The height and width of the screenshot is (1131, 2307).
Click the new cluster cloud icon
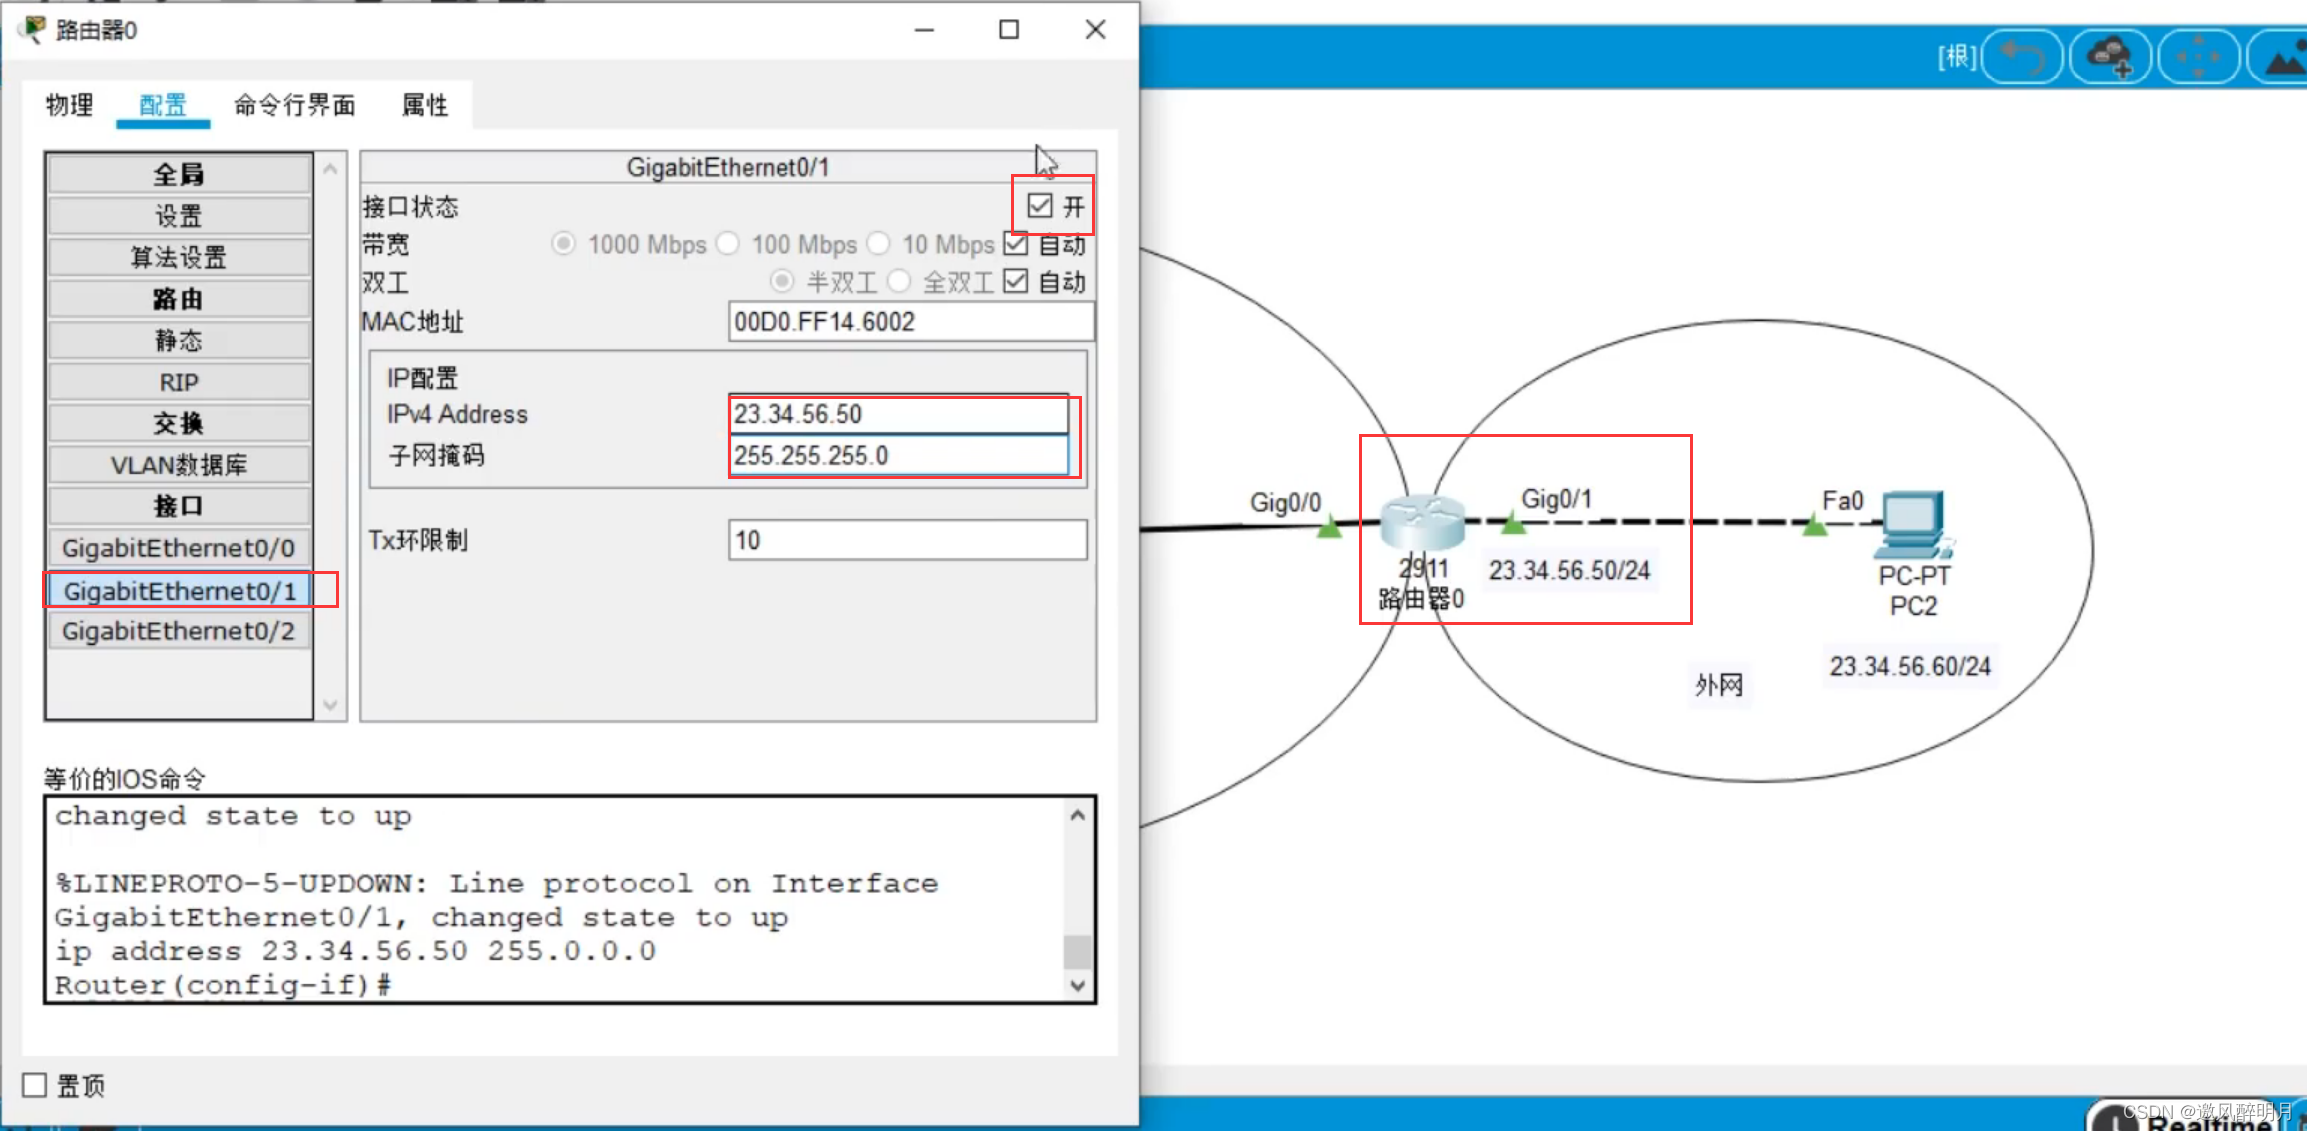point(2109,57)
